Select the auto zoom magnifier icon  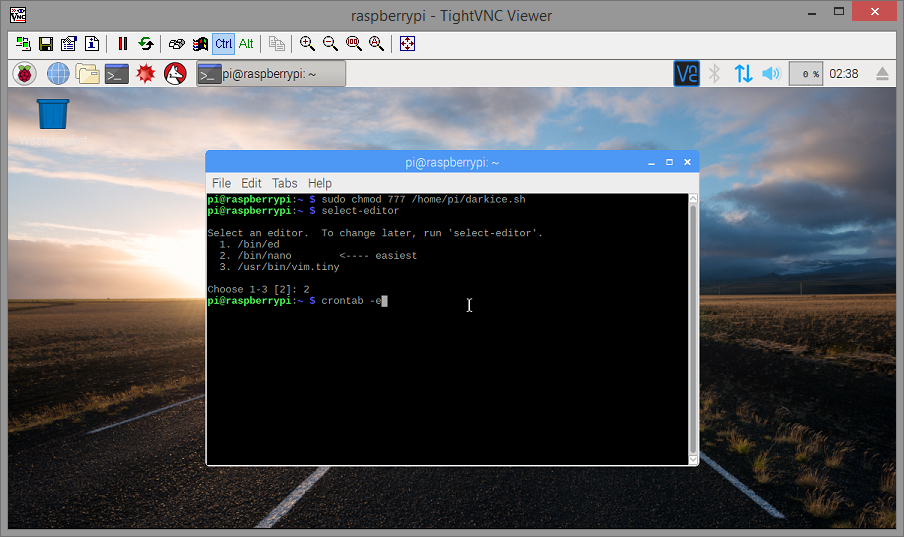coord(376,44)
